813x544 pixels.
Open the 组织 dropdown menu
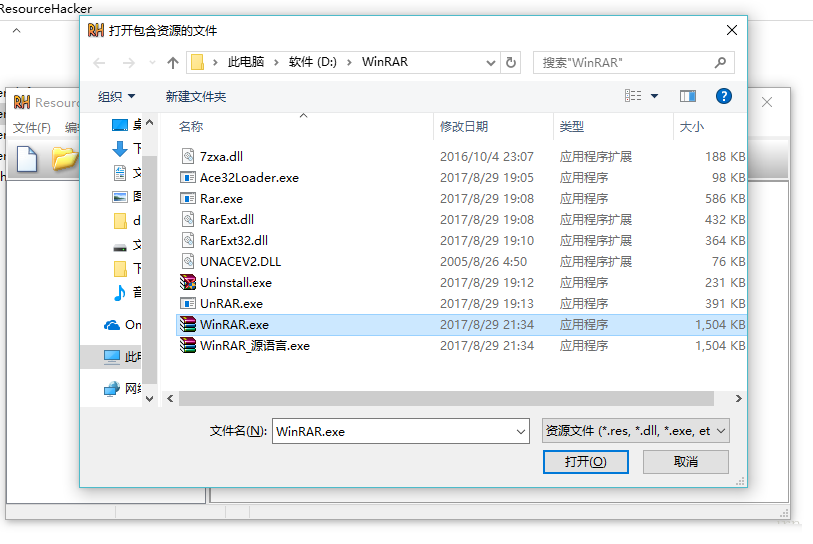pyautogui.click(x=117, y=96)
